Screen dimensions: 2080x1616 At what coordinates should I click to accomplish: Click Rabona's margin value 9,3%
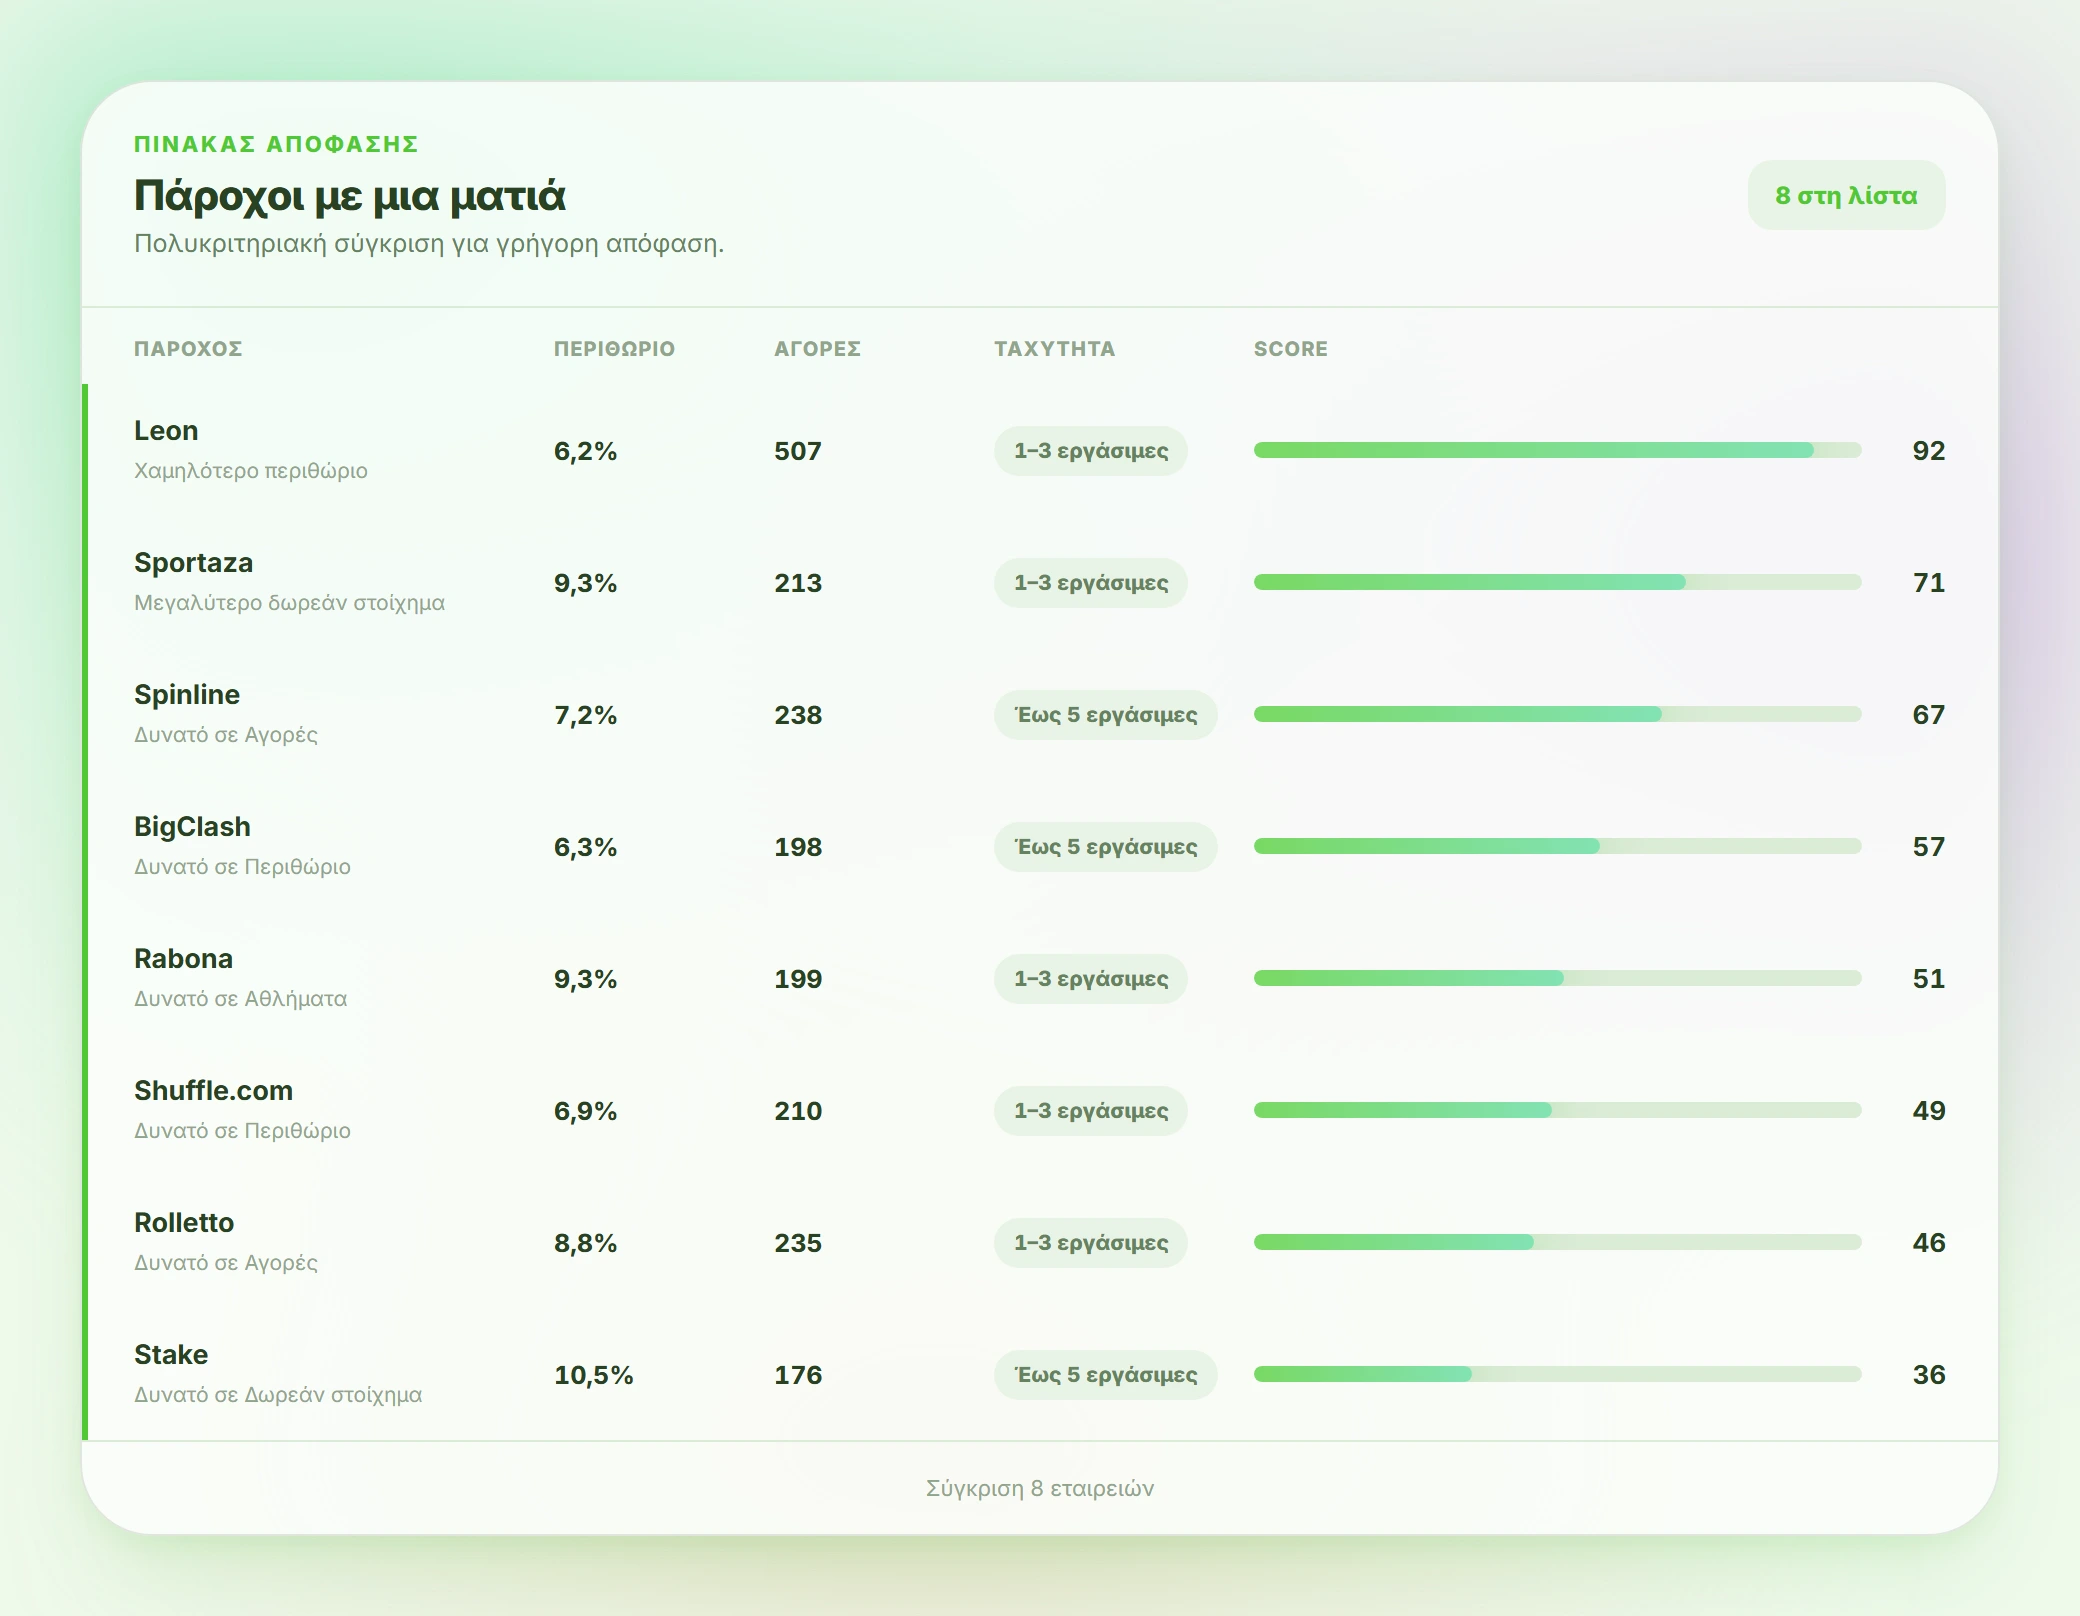tap(585, 979)
